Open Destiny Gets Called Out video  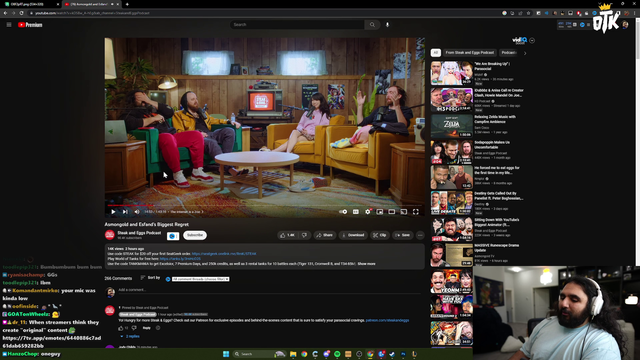[451, 203]
